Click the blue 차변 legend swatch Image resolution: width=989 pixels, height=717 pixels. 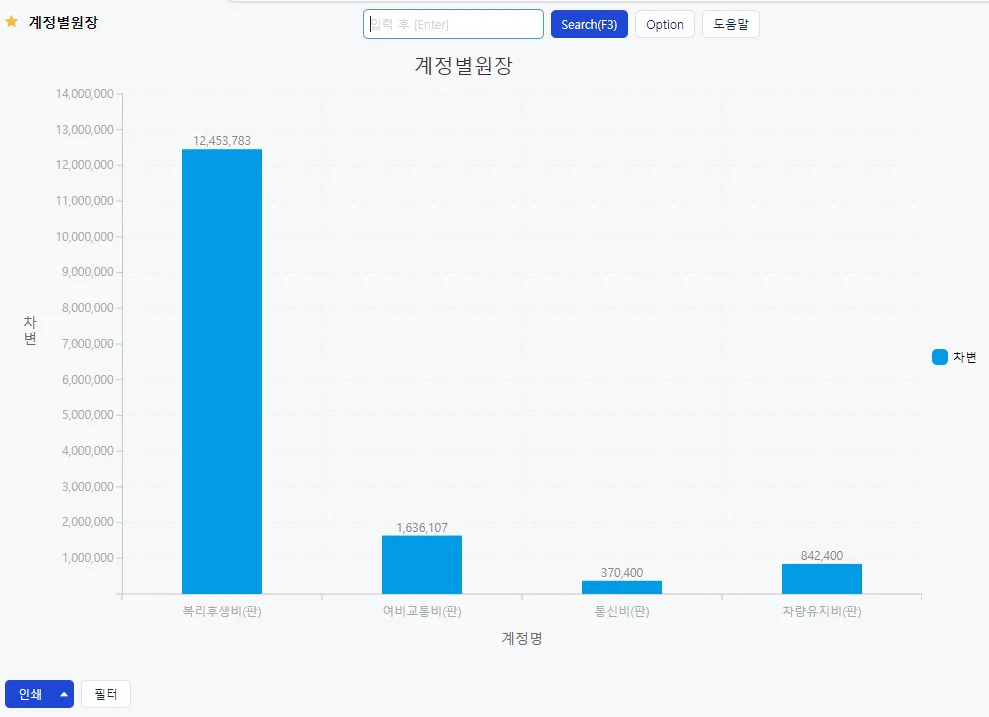click(940, 357)
